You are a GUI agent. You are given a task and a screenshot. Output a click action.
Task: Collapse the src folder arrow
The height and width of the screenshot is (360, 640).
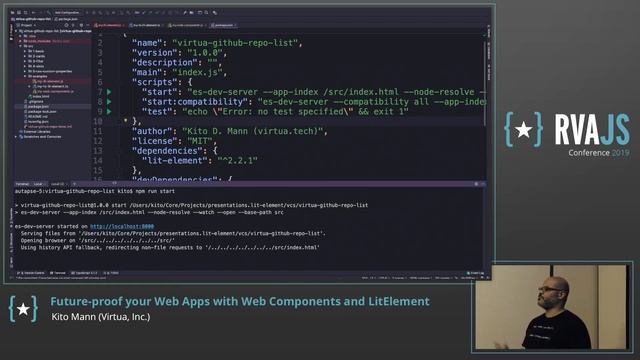20,46
